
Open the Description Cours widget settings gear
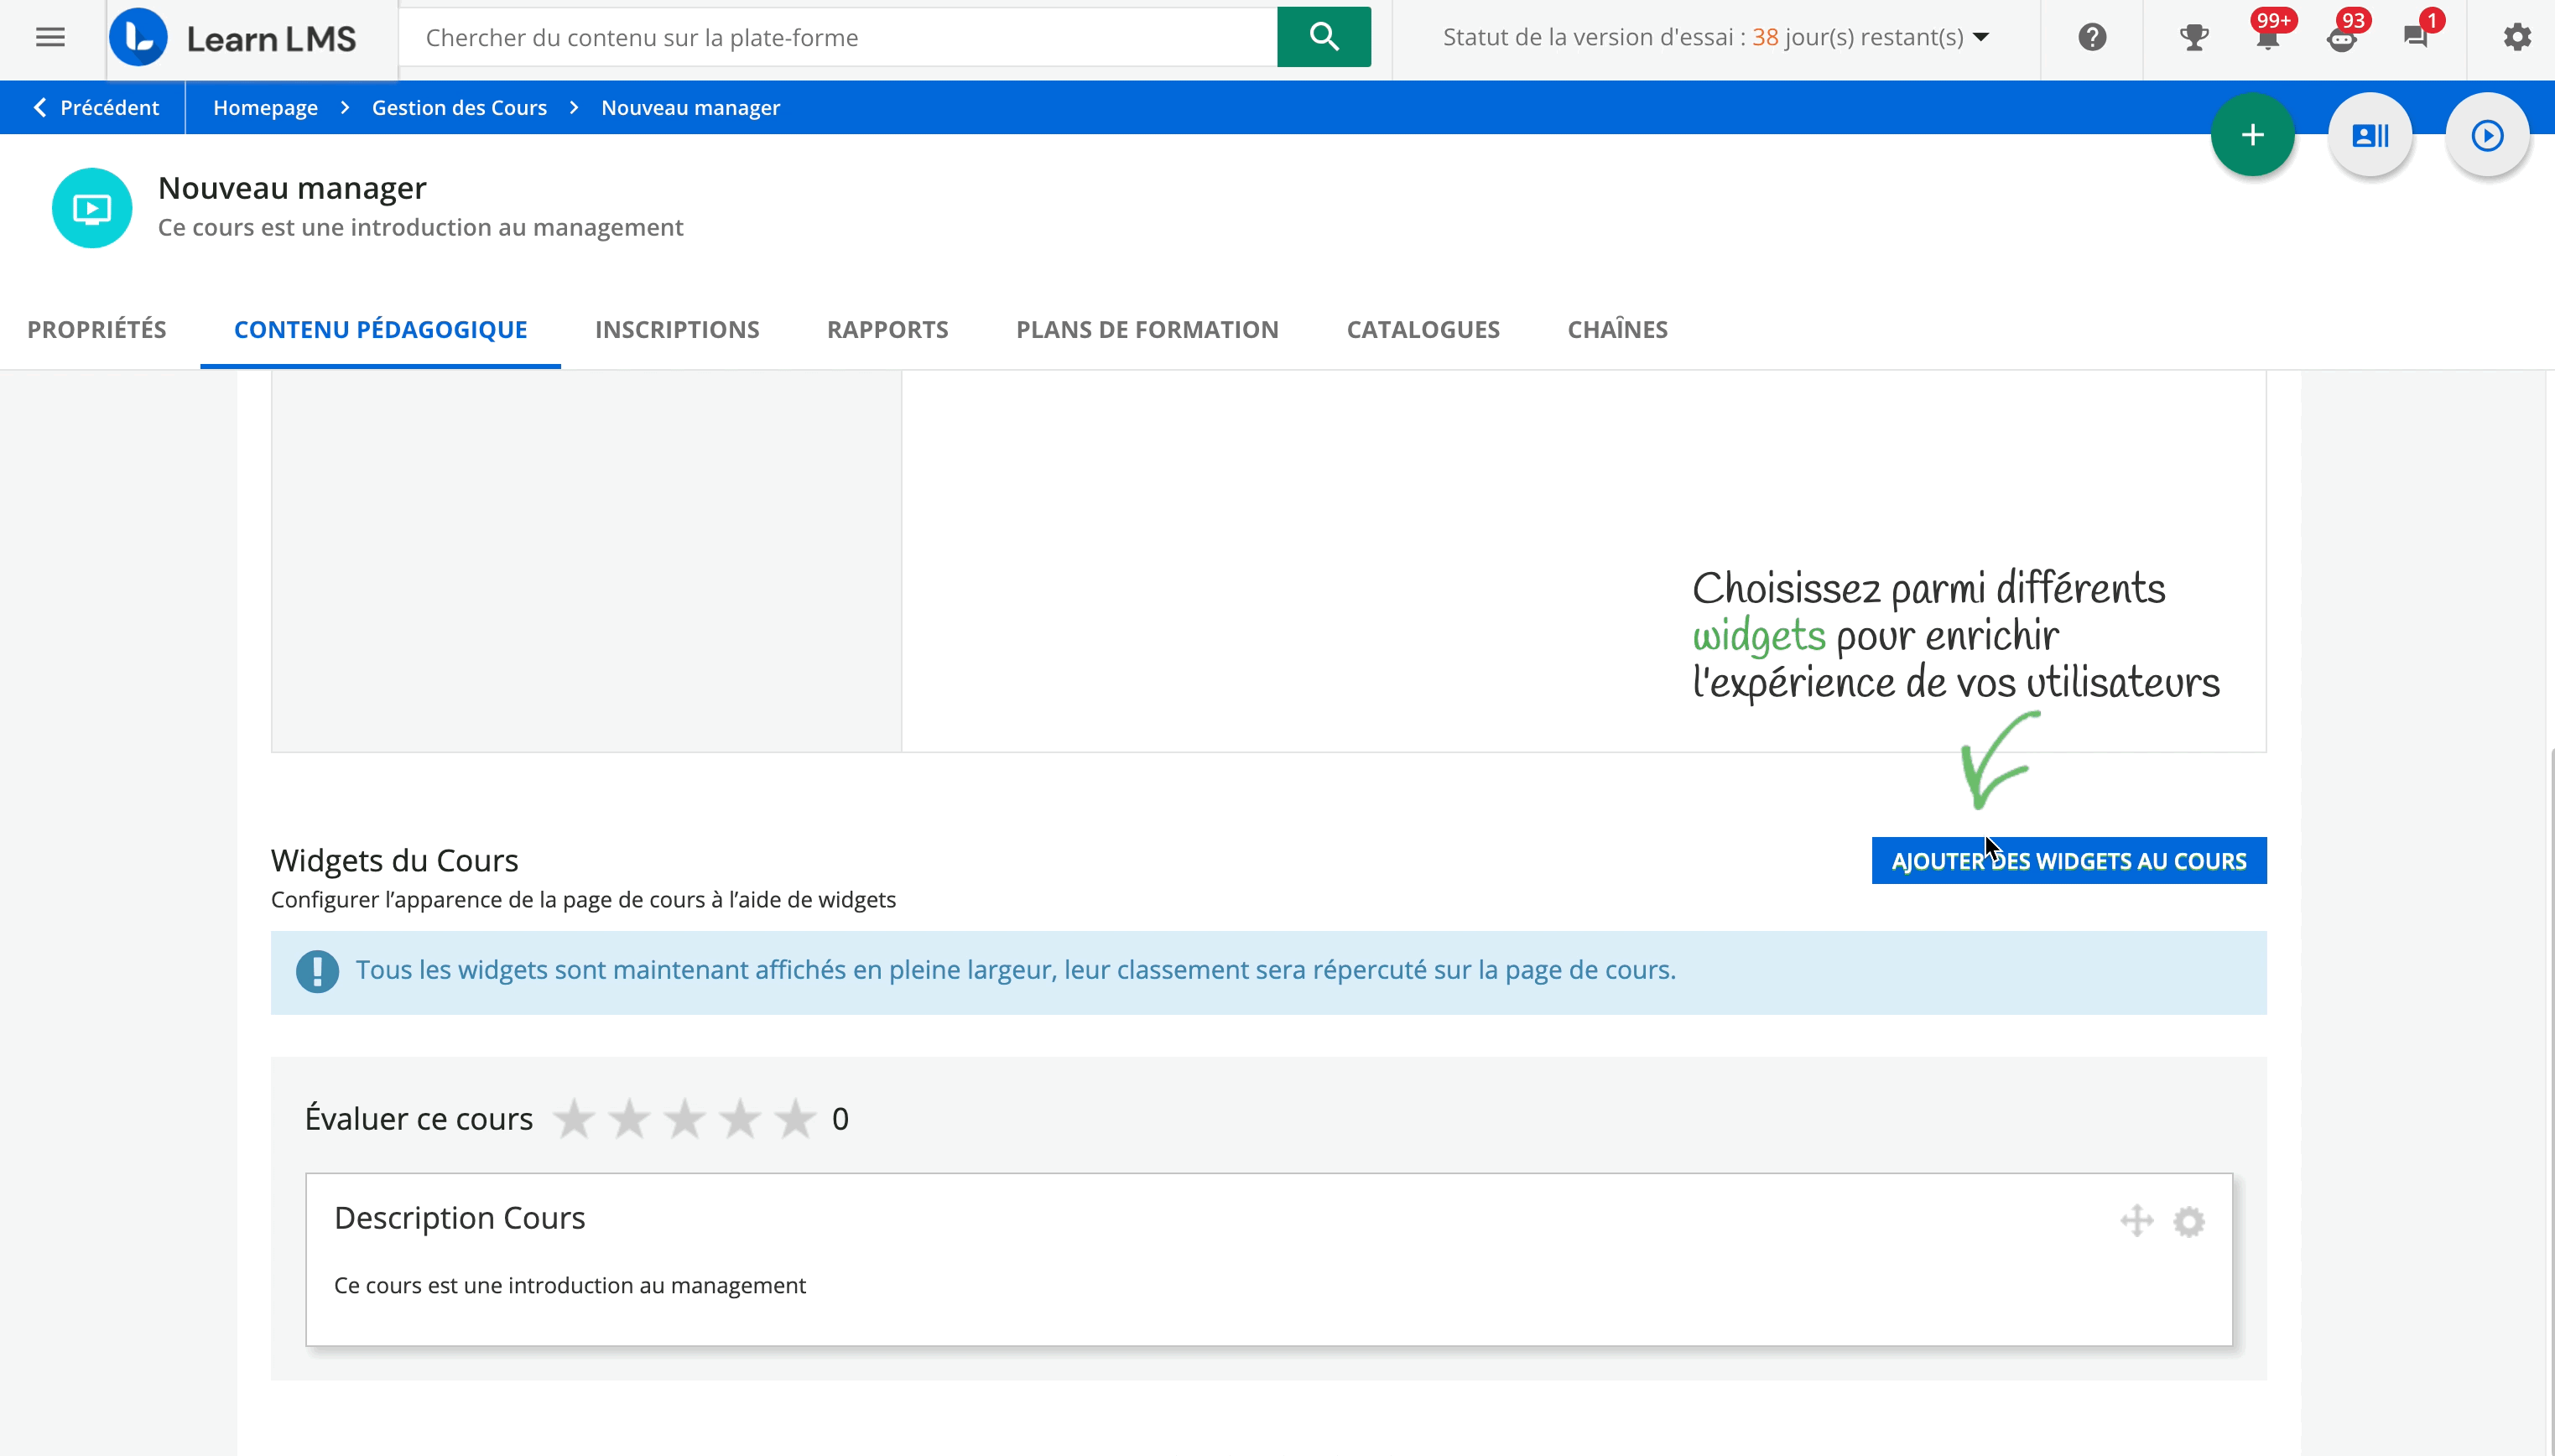tap(2189, 1220)
